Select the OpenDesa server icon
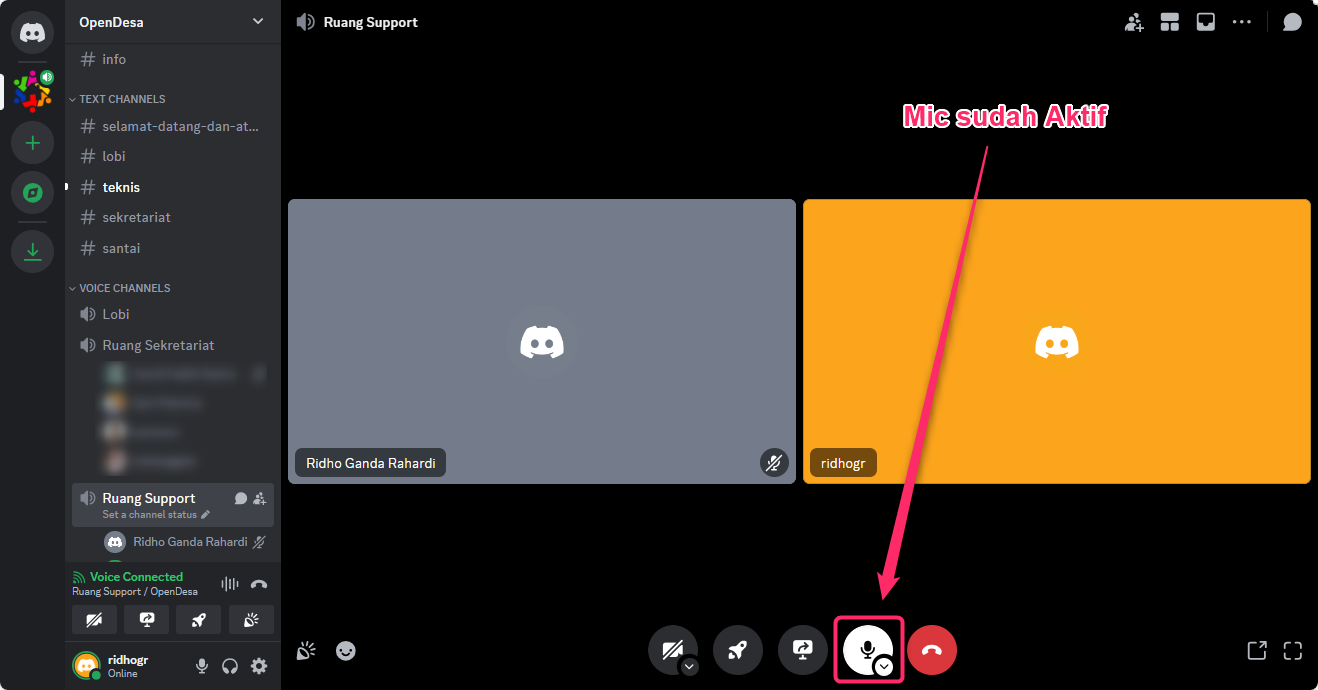Image resolution: width=1318 pixels, height=690 pixels. [33, 91]
